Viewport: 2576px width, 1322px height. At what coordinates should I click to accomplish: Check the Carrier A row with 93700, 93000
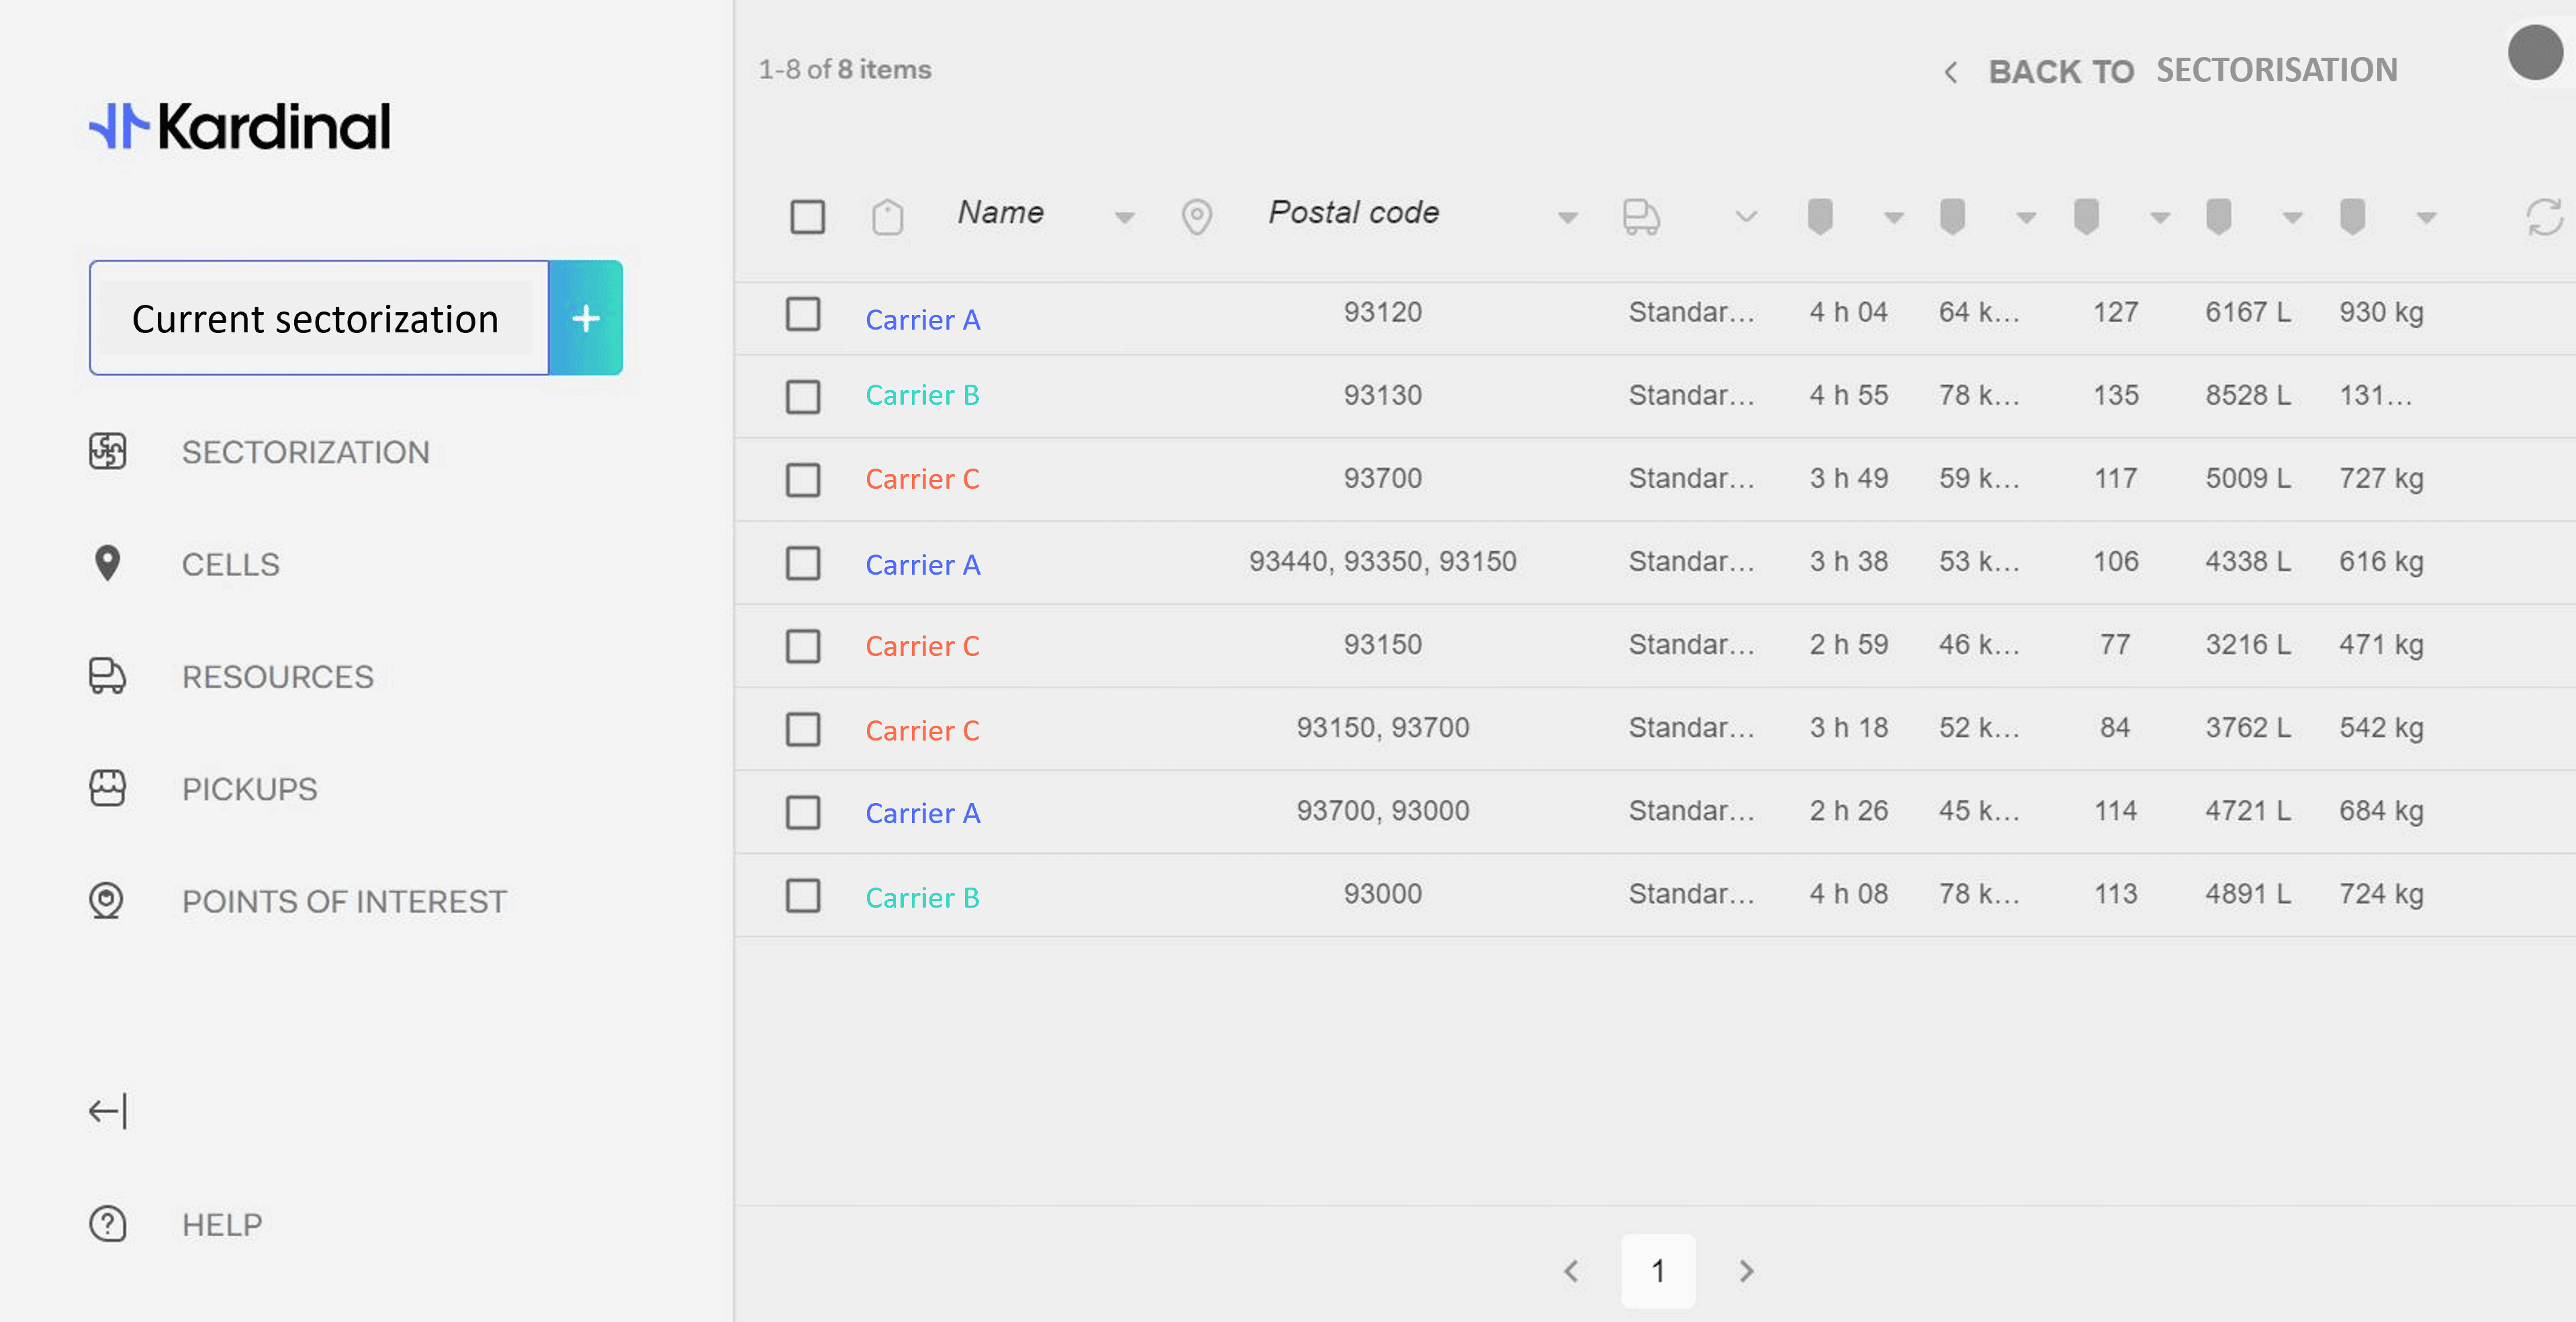point(803,812)
